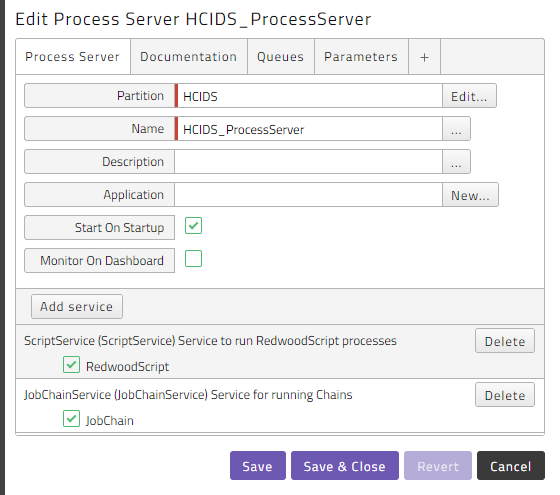Click the Edit... button next to Partition
This screenshot has height=495, width=560.
coord(469,96)
